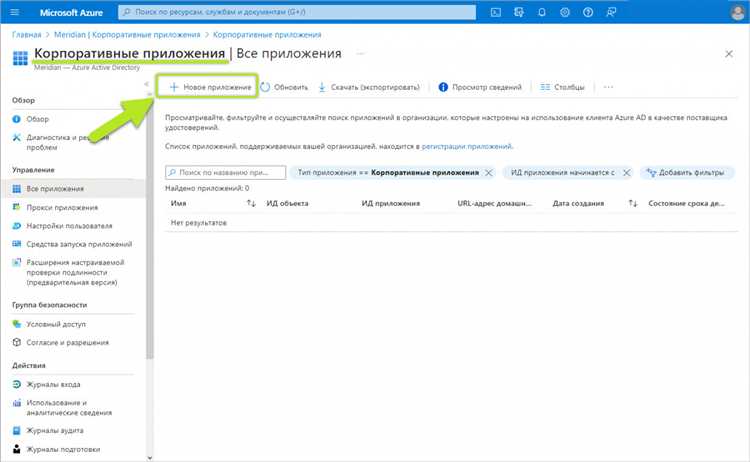Click the application name search field
Screen dimensions: 750x462
click(225, 172)
